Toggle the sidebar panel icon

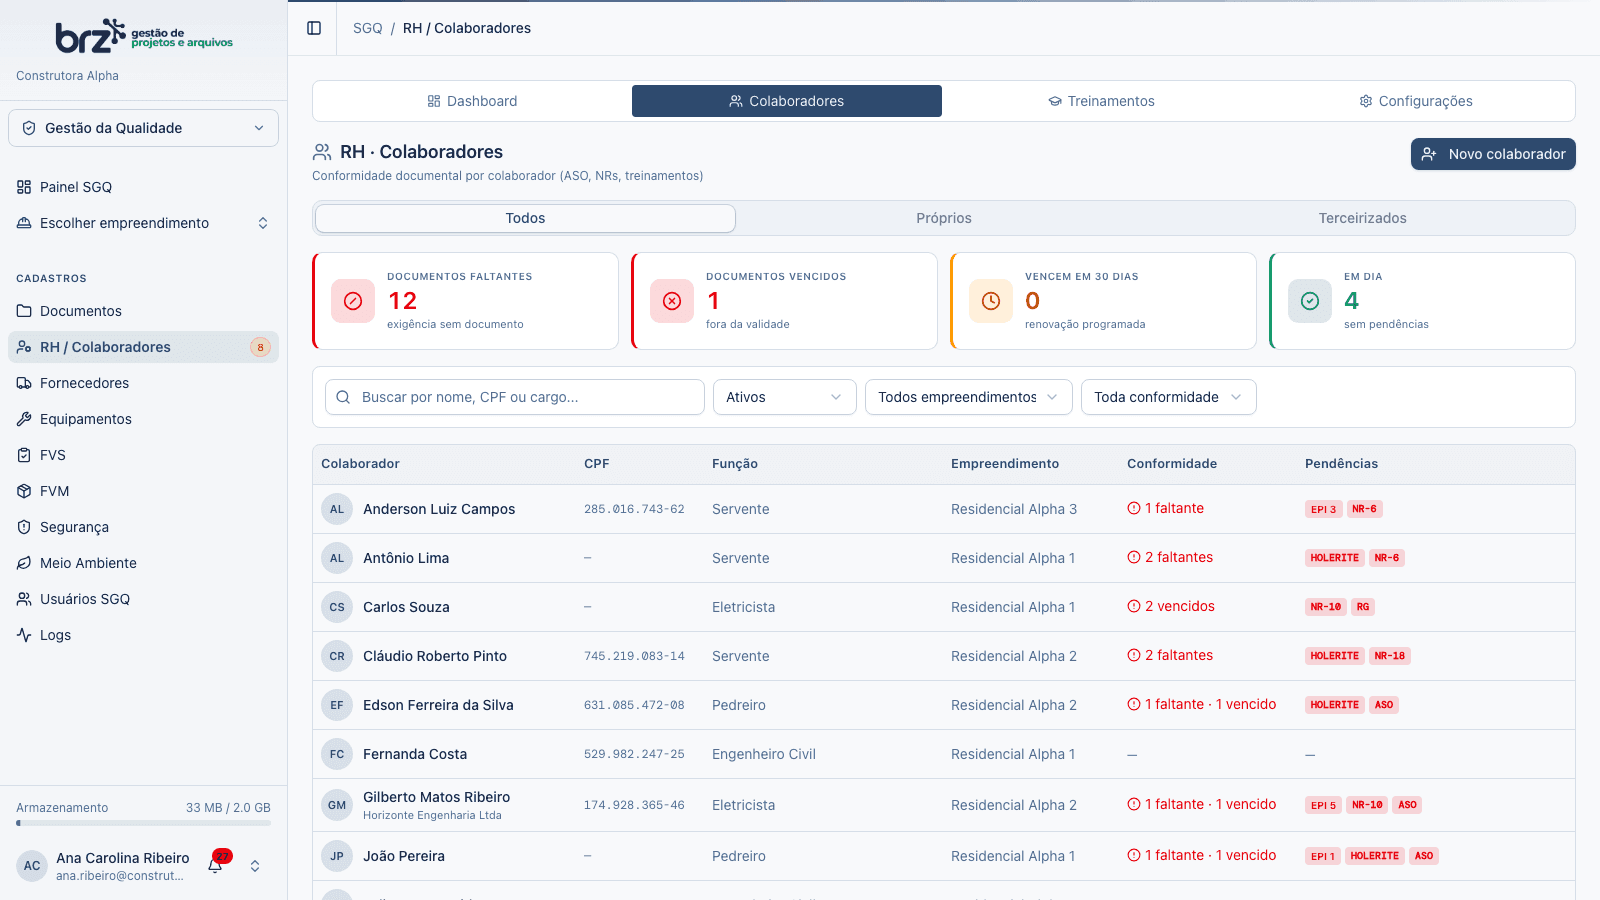[x=314, y=28]
